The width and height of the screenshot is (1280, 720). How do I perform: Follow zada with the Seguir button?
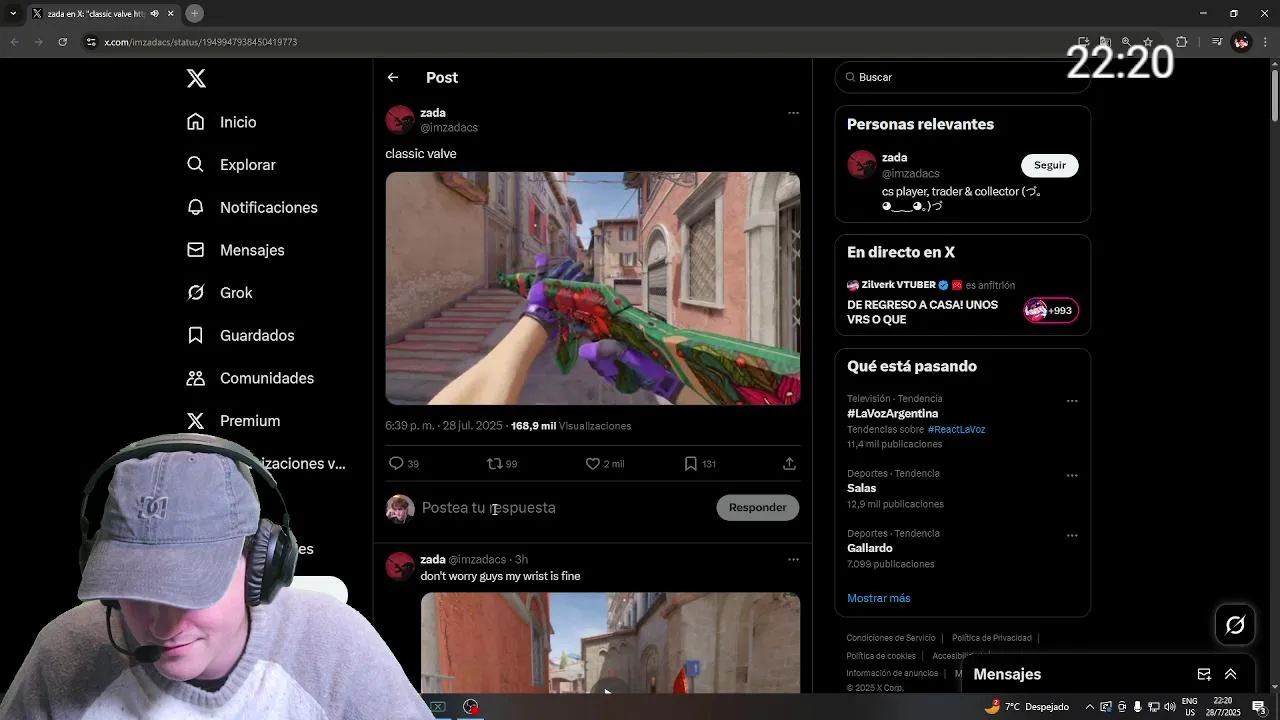coord(1050,165)
